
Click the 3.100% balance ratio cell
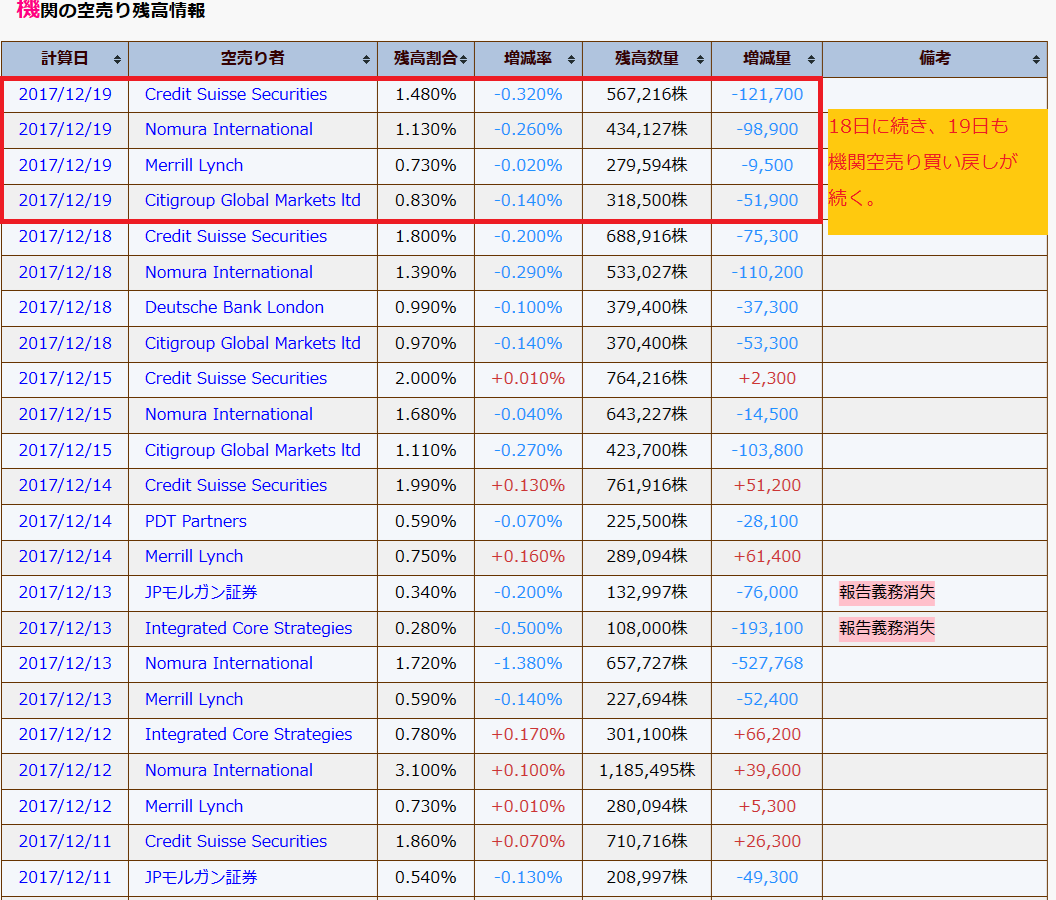426,770
